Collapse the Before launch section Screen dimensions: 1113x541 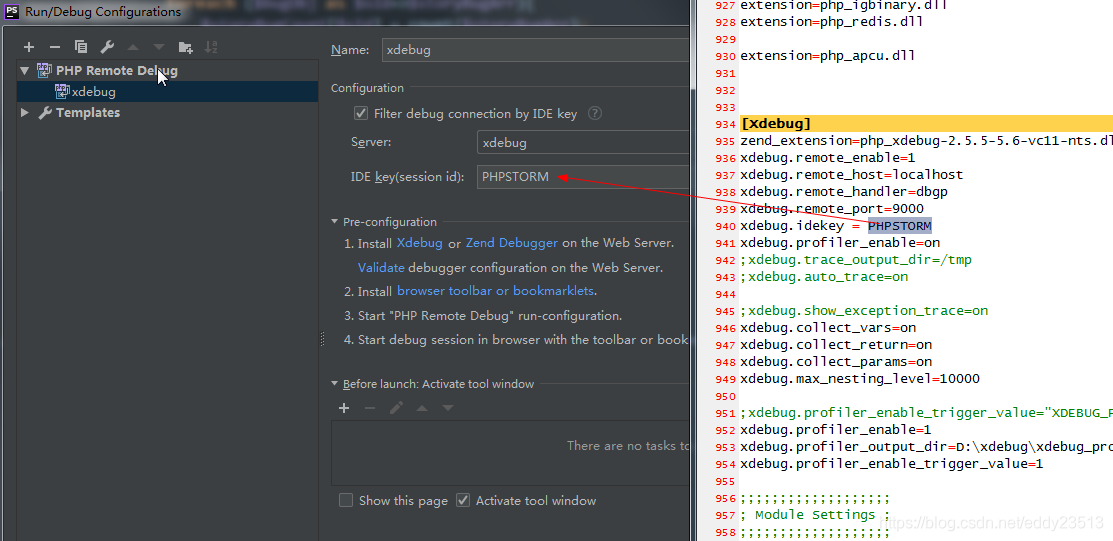pyautogui.click(x=335, y=384)
